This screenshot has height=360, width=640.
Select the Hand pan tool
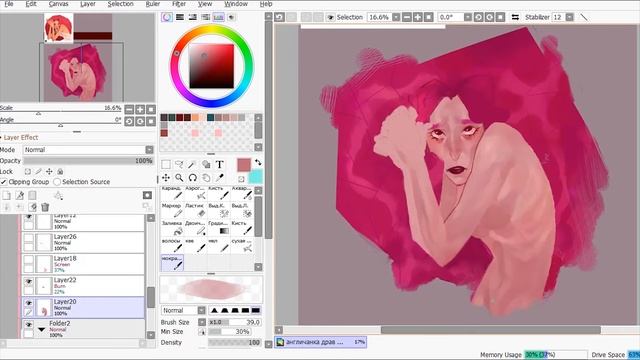[x=206, y=178]
